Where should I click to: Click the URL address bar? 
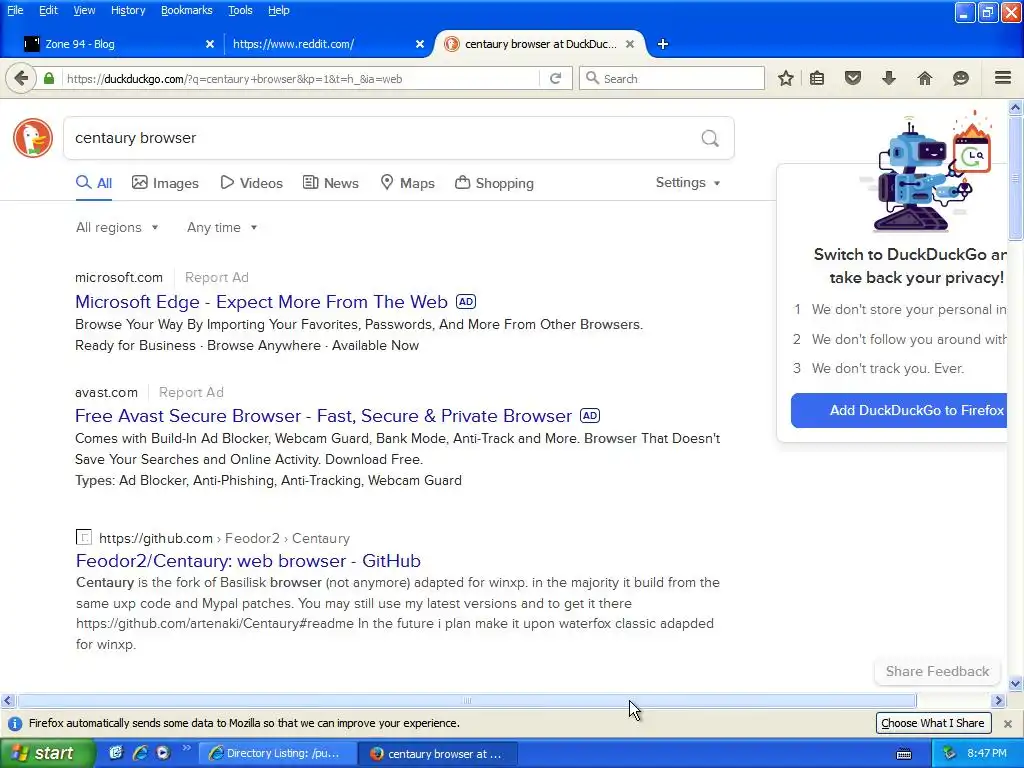(x=300, y=78)
